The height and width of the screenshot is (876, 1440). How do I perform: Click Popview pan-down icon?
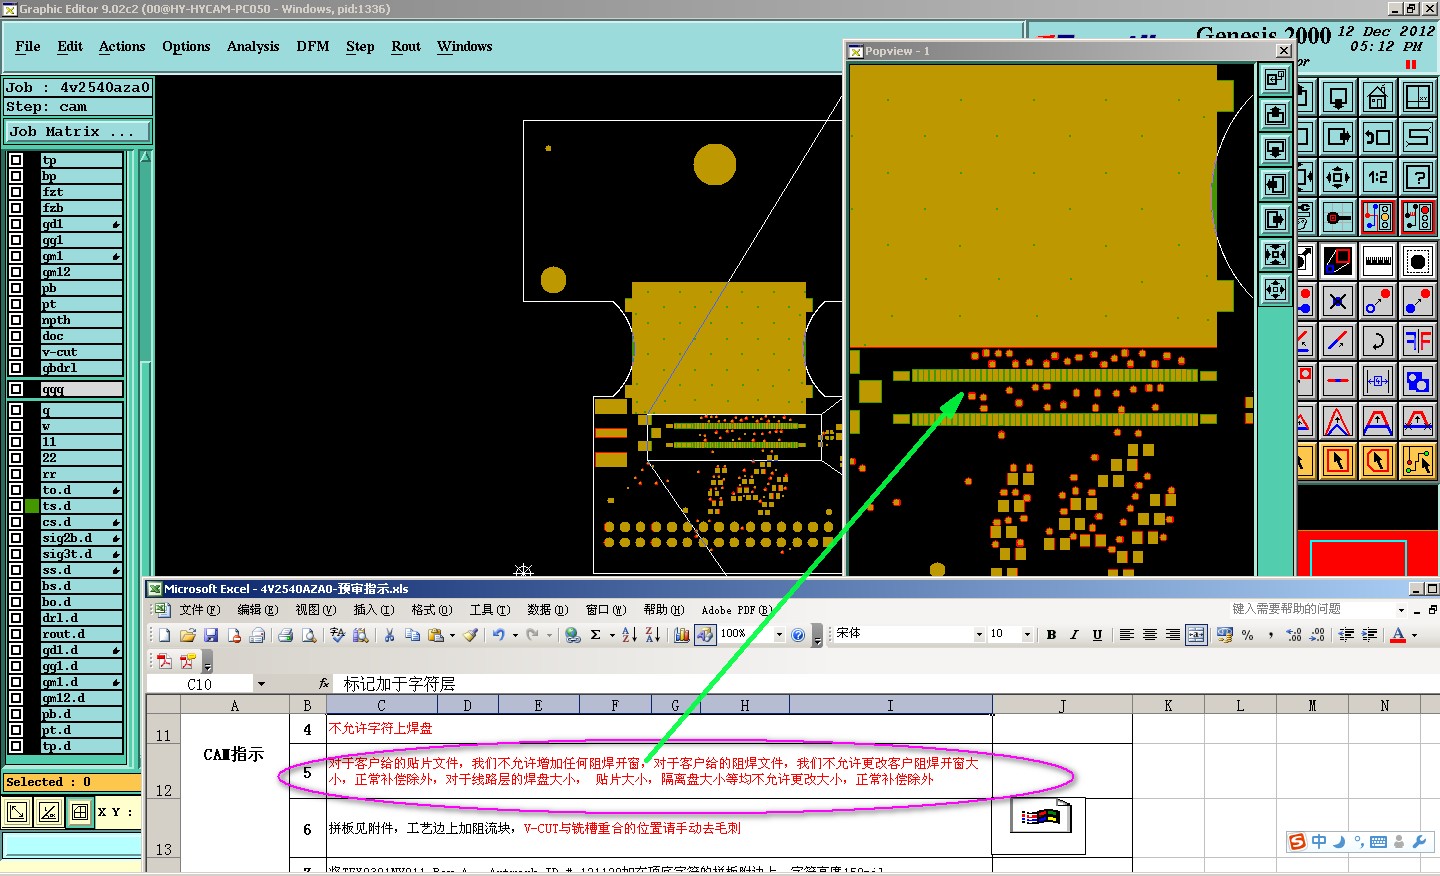(1275, 149)
